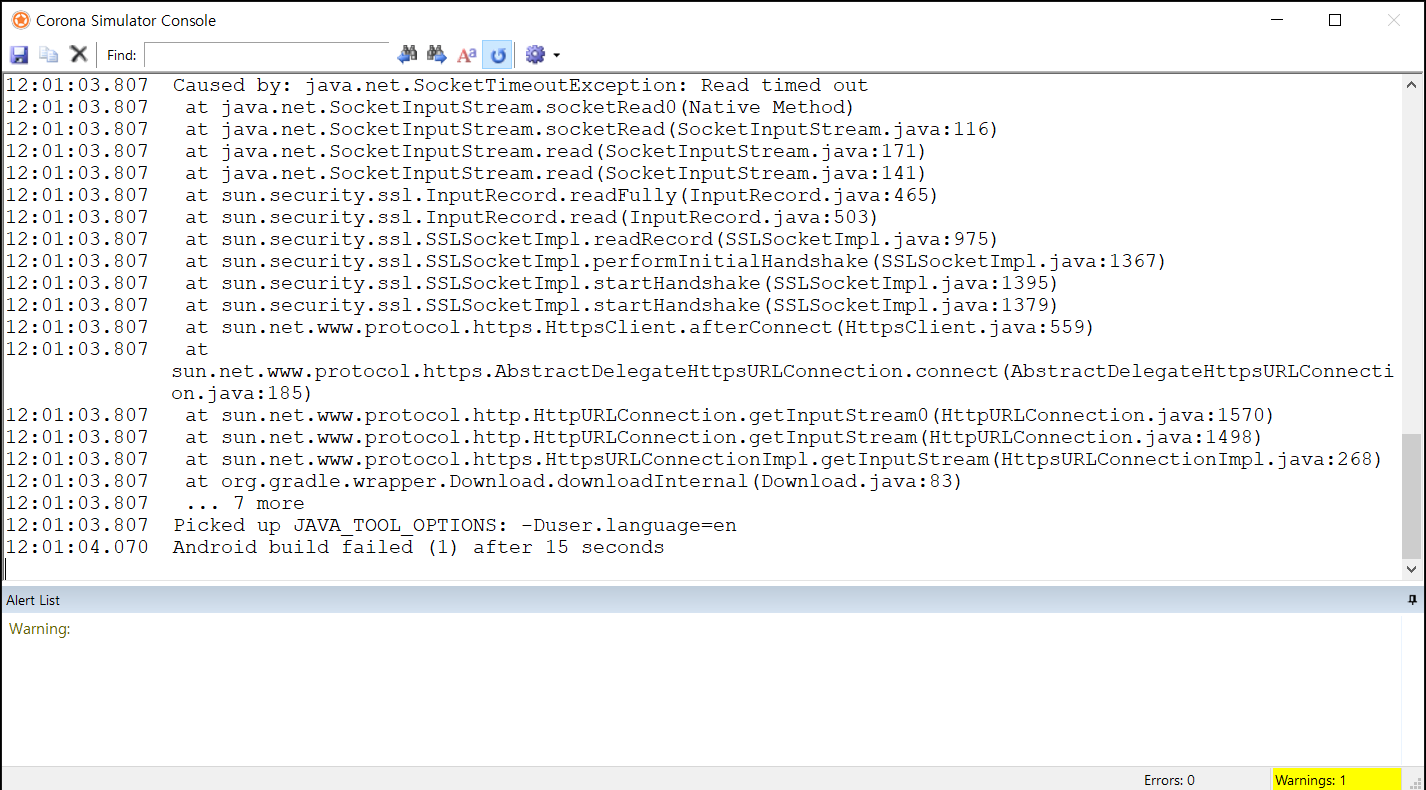Toggle the Alert List pin
Viewport: 1426px width, 790px height.
[x=1413, y=599]
